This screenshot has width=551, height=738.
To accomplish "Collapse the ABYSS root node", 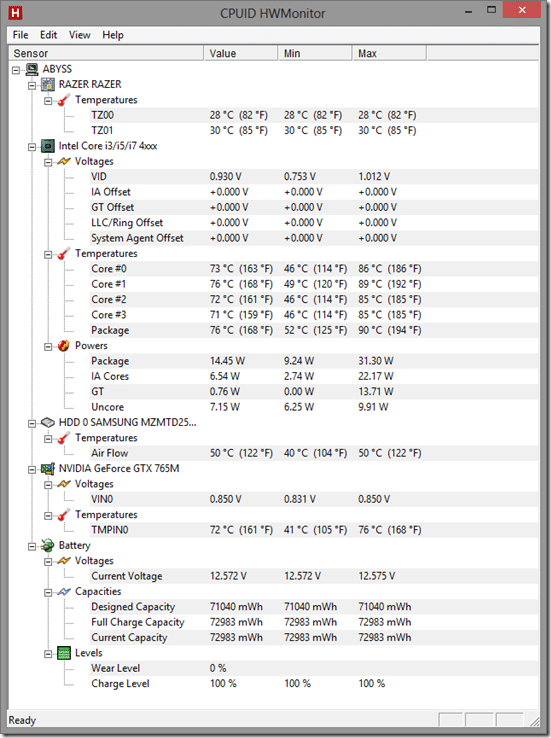I will [x=16, y=70].
